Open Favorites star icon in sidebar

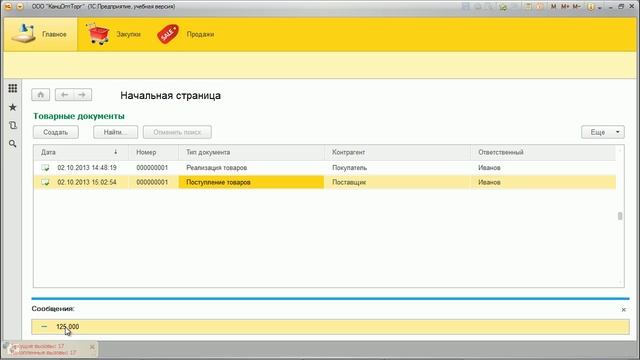tap(13, 107)
